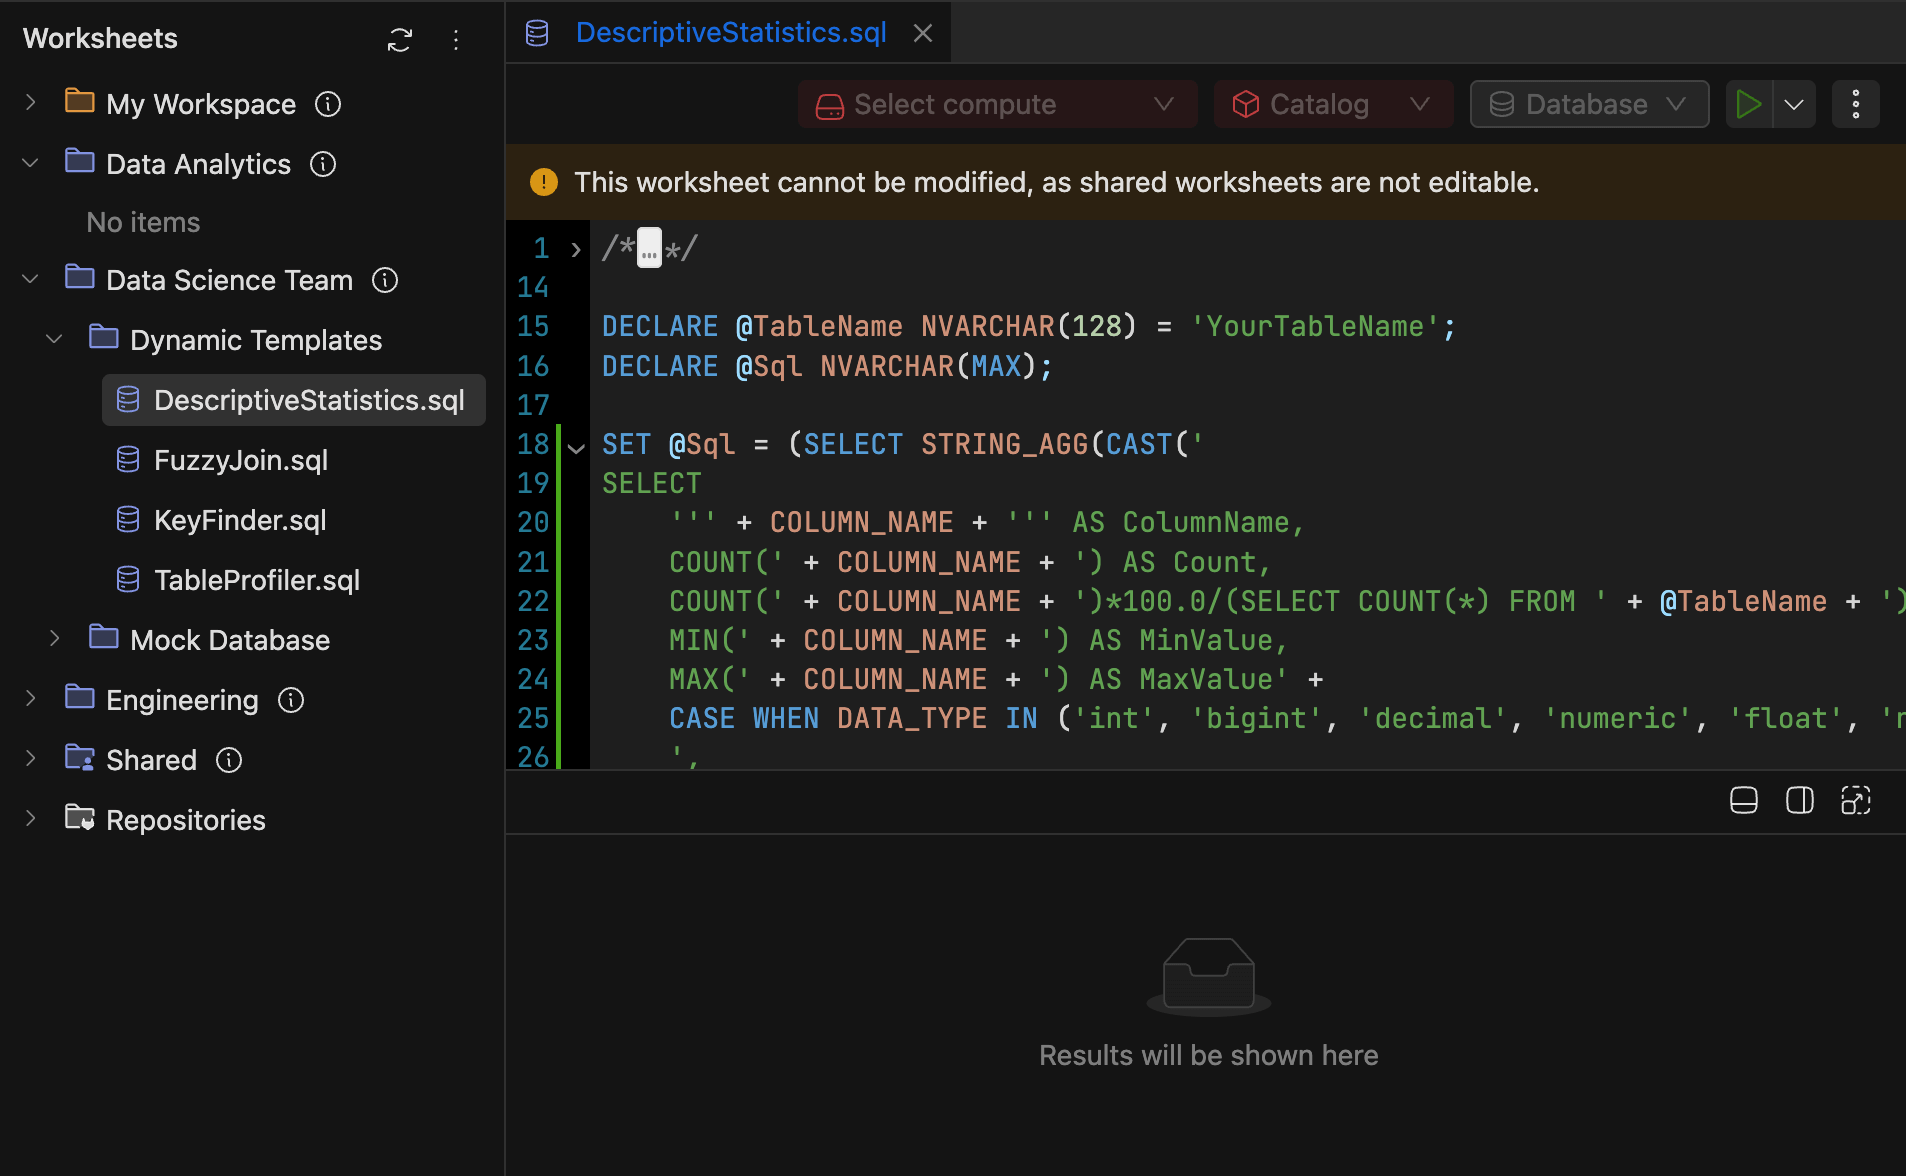Expand My Workspace tree node
The height and width of the screenshot is (1176, 1906).
tap(31, 103)
